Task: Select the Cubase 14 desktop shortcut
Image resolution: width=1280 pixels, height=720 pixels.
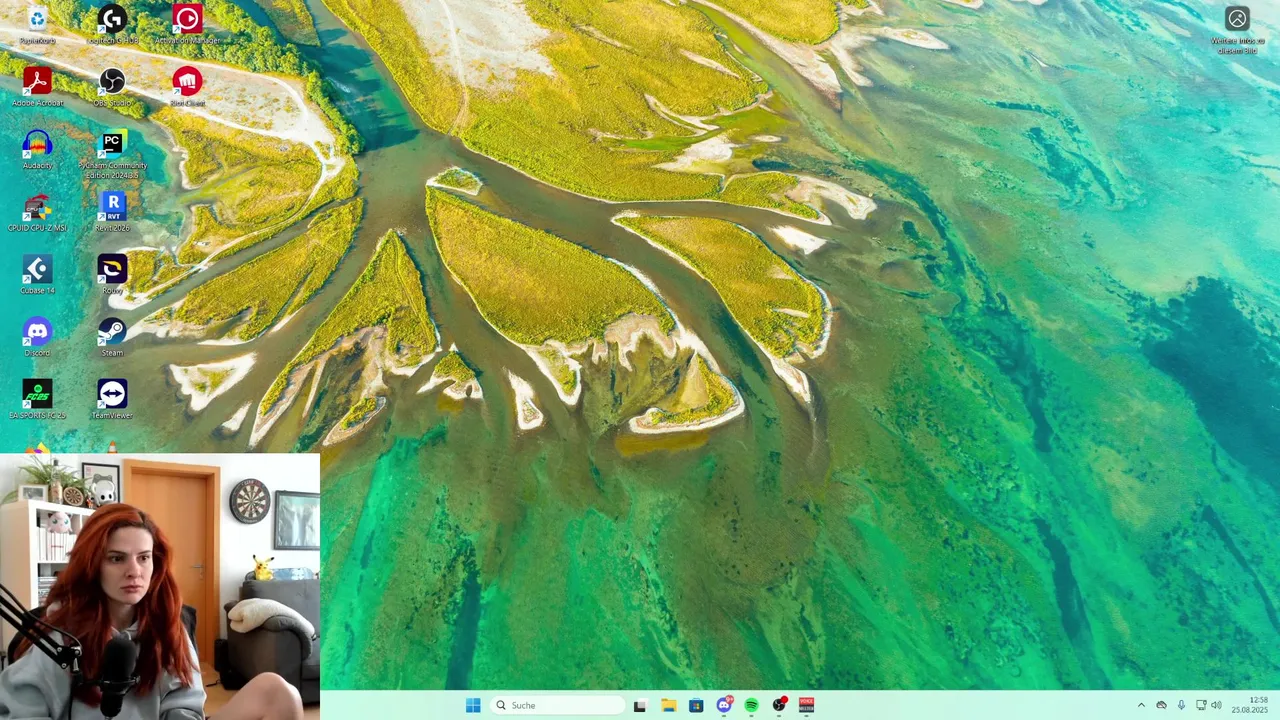Action: pos(37,275)
